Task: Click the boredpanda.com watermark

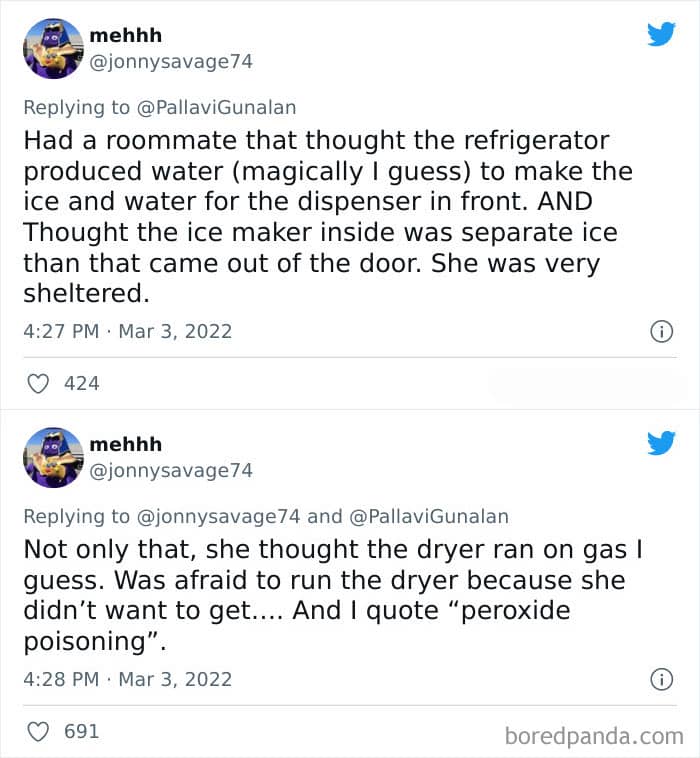Action: (x=594, y=737)
